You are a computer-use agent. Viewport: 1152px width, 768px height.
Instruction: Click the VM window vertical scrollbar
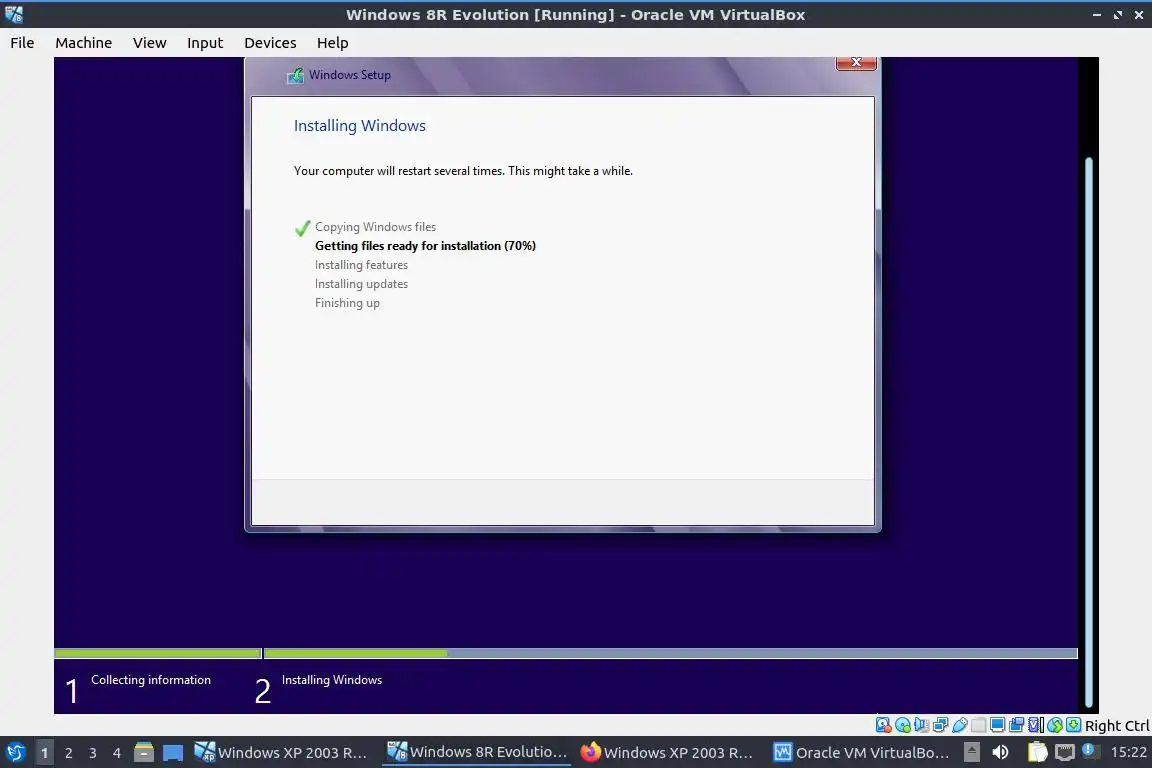tap(1089, 432)
